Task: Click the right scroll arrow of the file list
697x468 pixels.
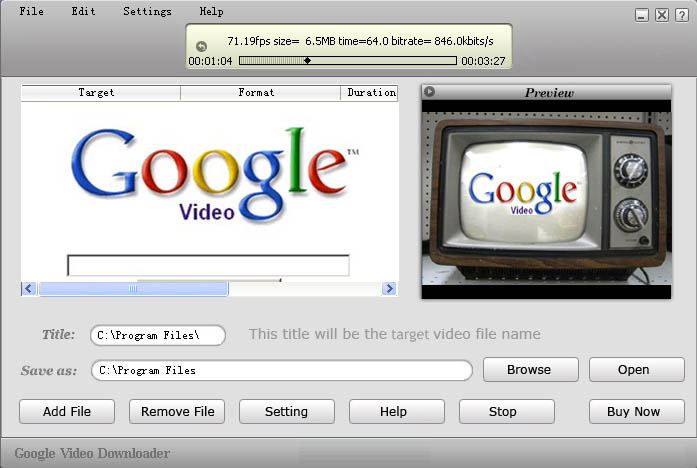Action: pos(389,289)
